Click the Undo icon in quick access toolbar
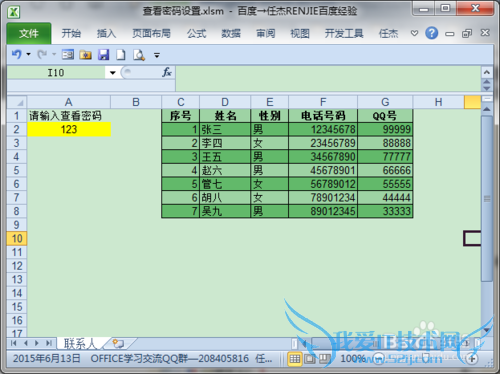Viewport: 500px width, 374px height. coord(17,54)
